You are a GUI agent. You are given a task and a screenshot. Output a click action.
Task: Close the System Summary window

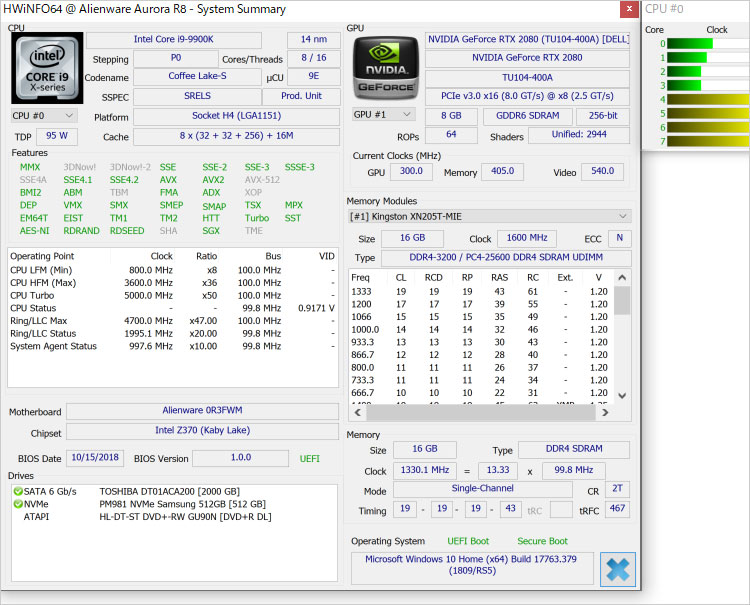629,9
